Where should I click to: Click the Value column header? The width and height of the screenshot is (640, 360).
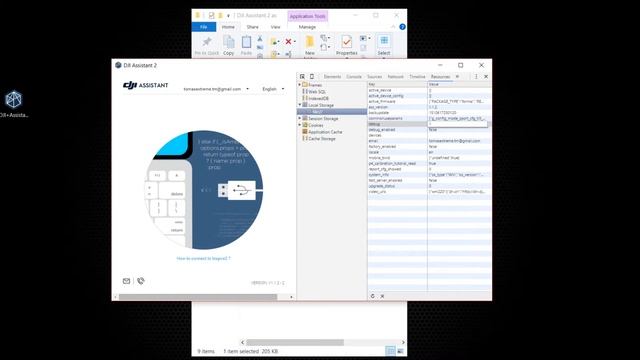[x=459, y=84]
